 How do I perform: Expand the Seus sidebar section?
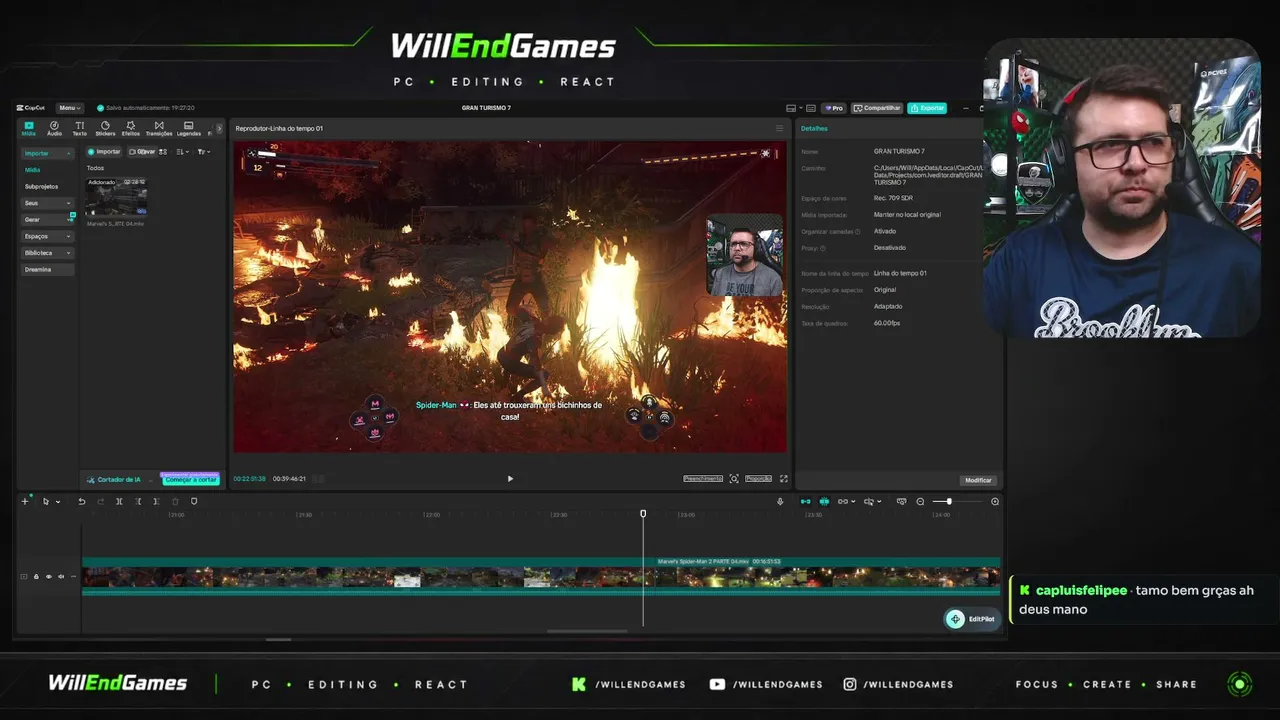pyautogui.click(x=47, y=203)
